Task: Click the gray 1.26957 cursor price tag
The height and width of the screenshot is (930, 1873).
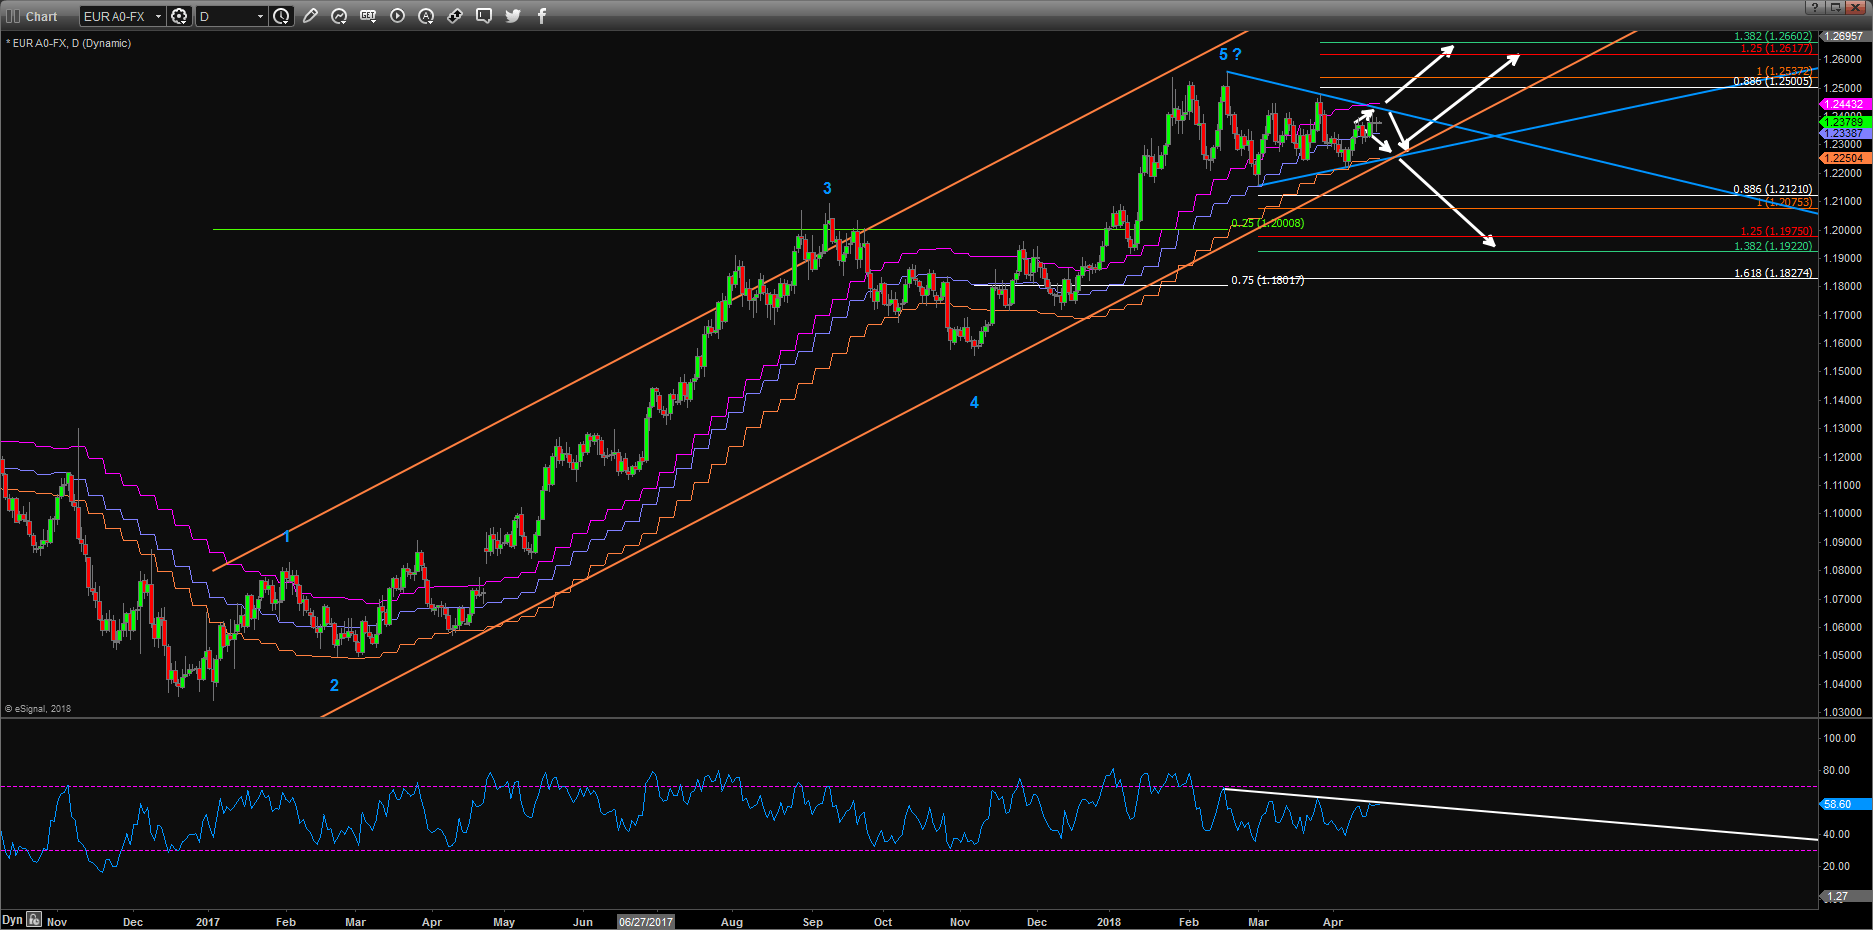Action: [1845, 36]
